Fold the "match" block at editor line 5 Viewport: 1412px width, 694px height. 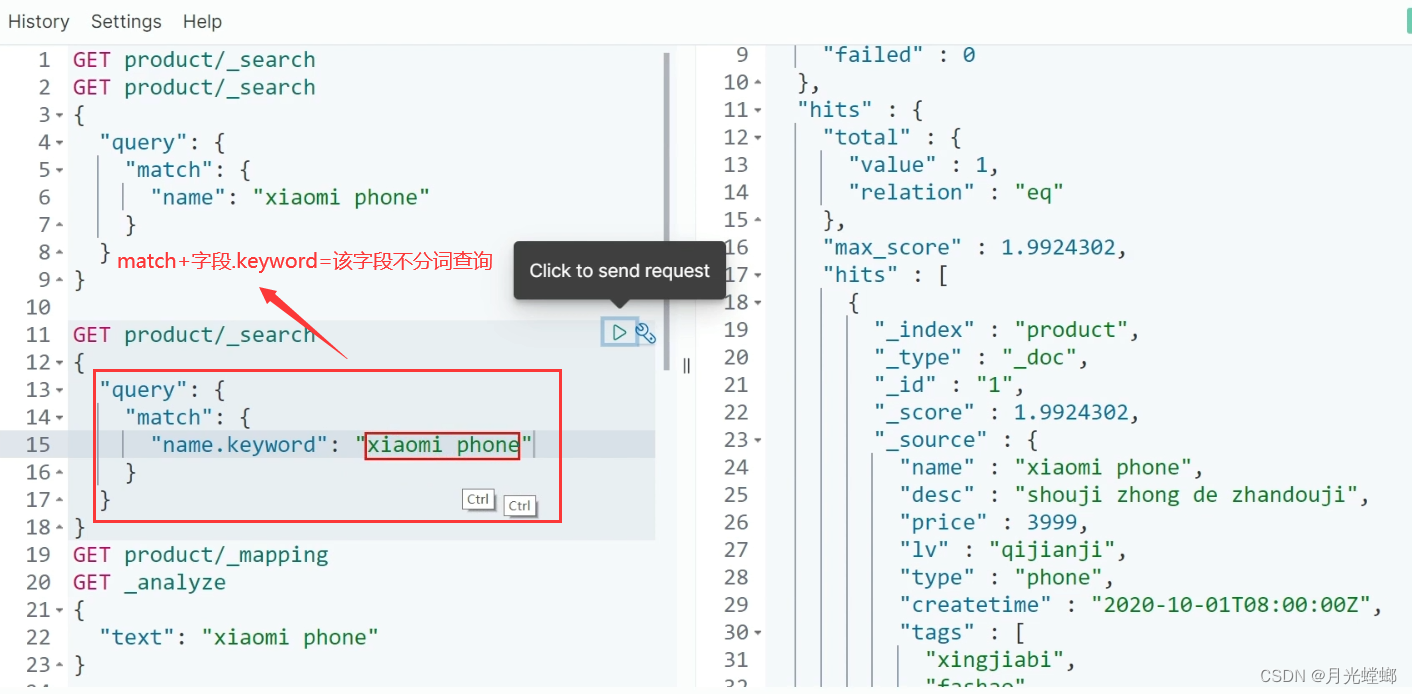pyautogui.click(x=59, y=171)
